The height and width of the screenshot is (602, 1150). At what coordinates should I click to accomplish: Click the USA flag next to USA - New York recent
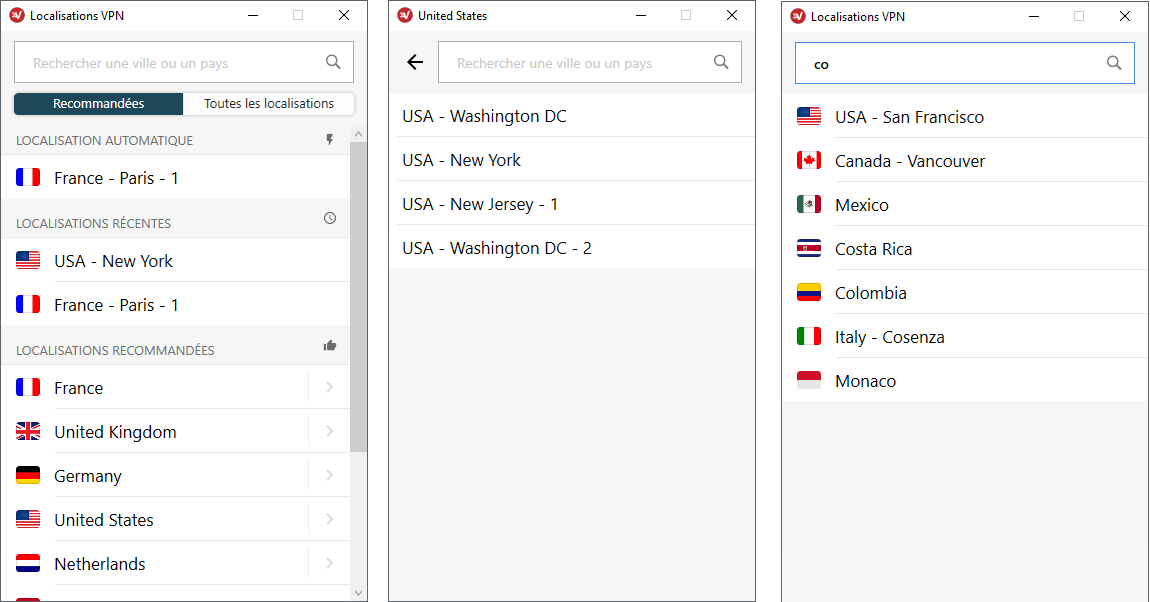tap(28, 260)
